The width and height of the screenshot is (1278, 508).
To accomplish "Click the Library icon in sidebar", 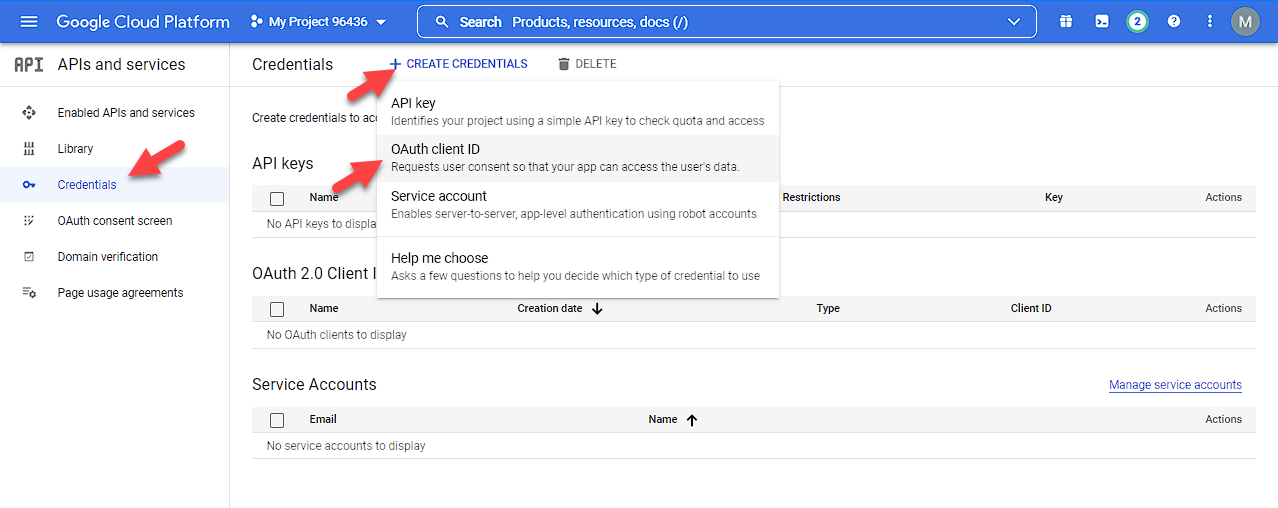I will (x=29, y=149).
